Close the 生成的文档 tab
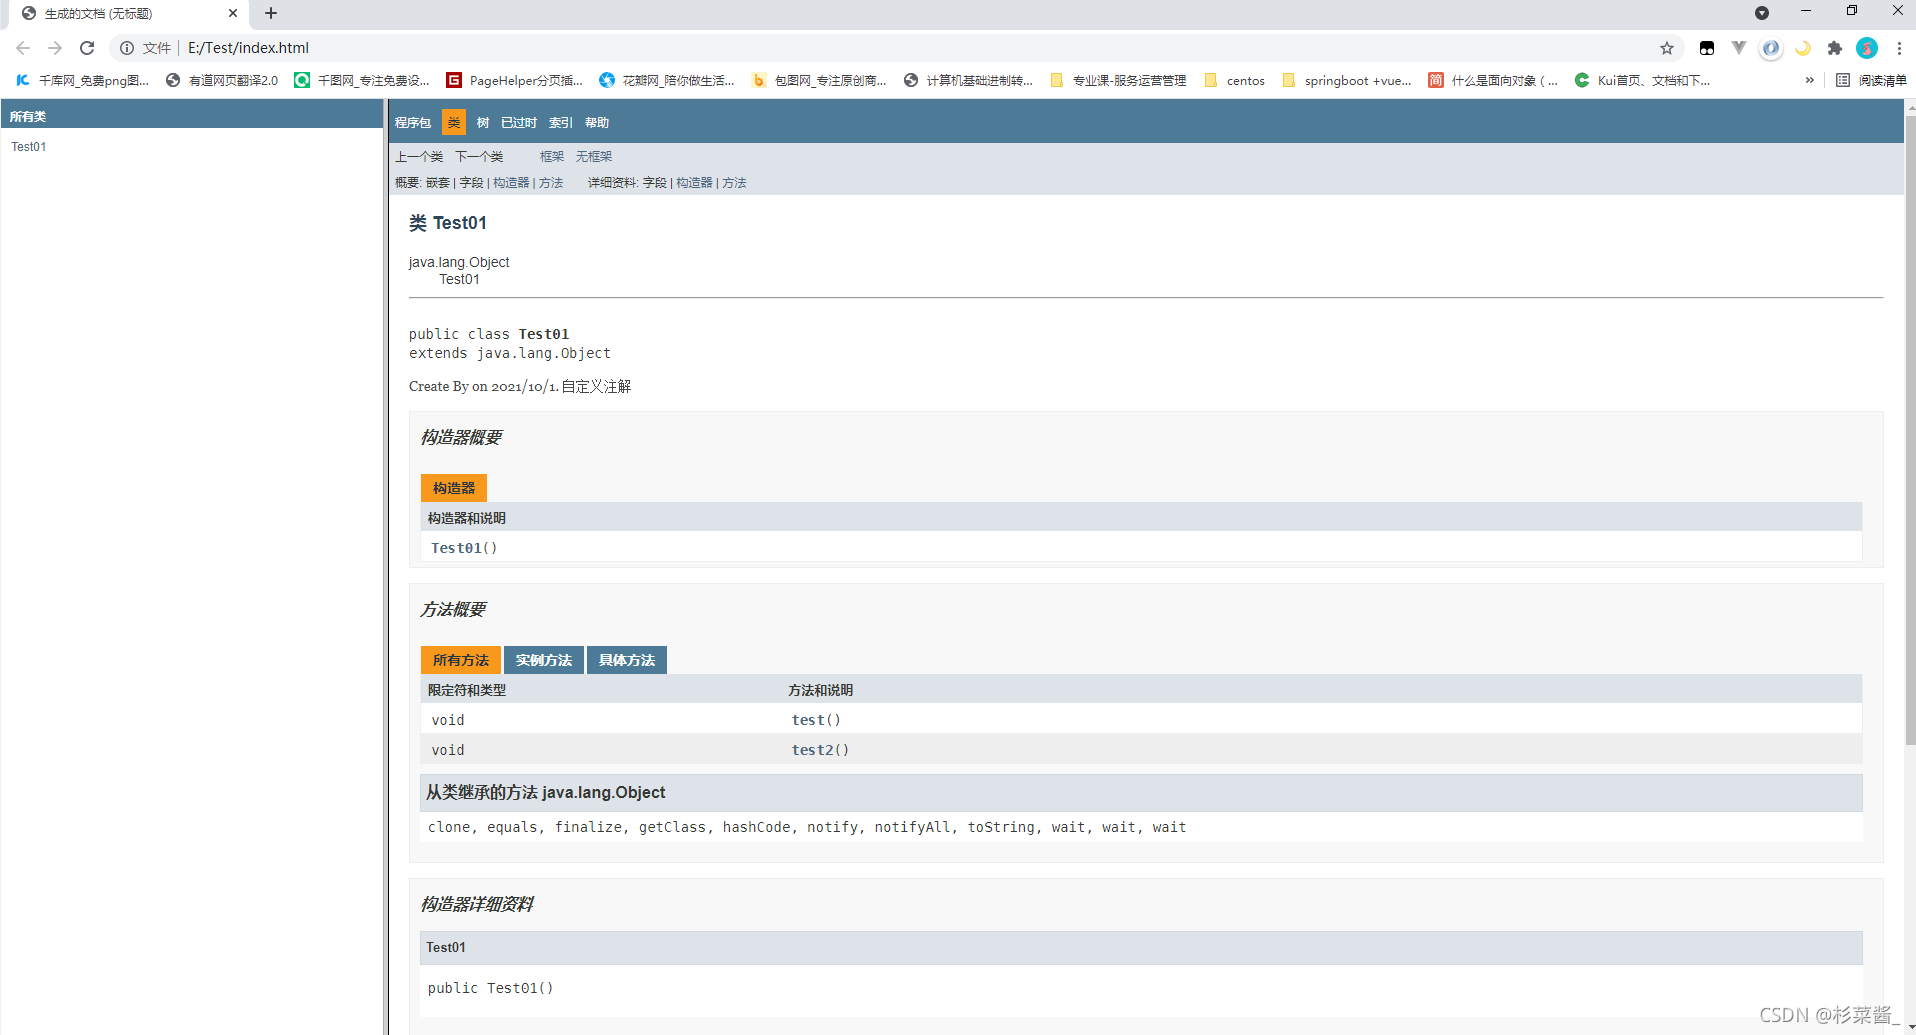The image size is (1916, 1035). [x=233, y=13]
